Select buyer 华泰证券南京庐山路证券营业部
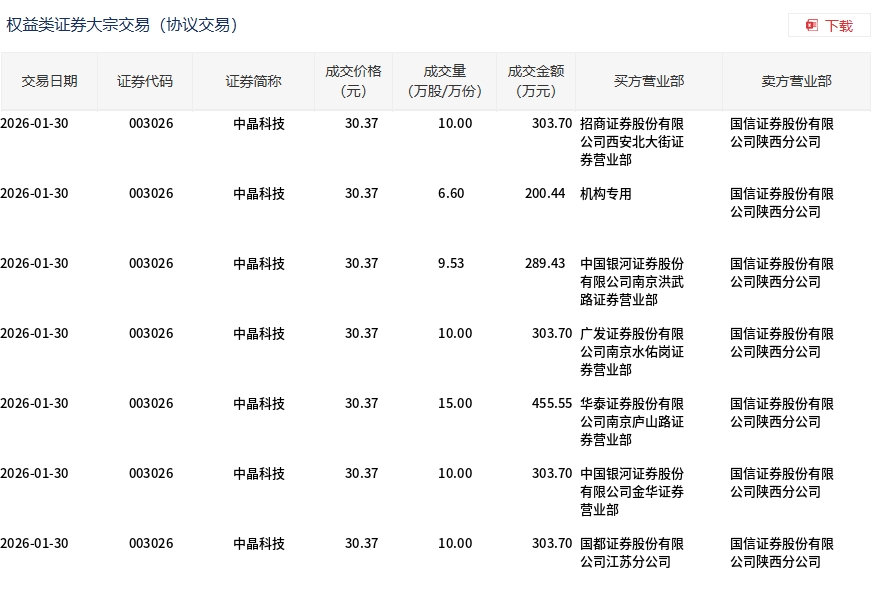This screenshot has height=602, width=872. coord(632,422)
